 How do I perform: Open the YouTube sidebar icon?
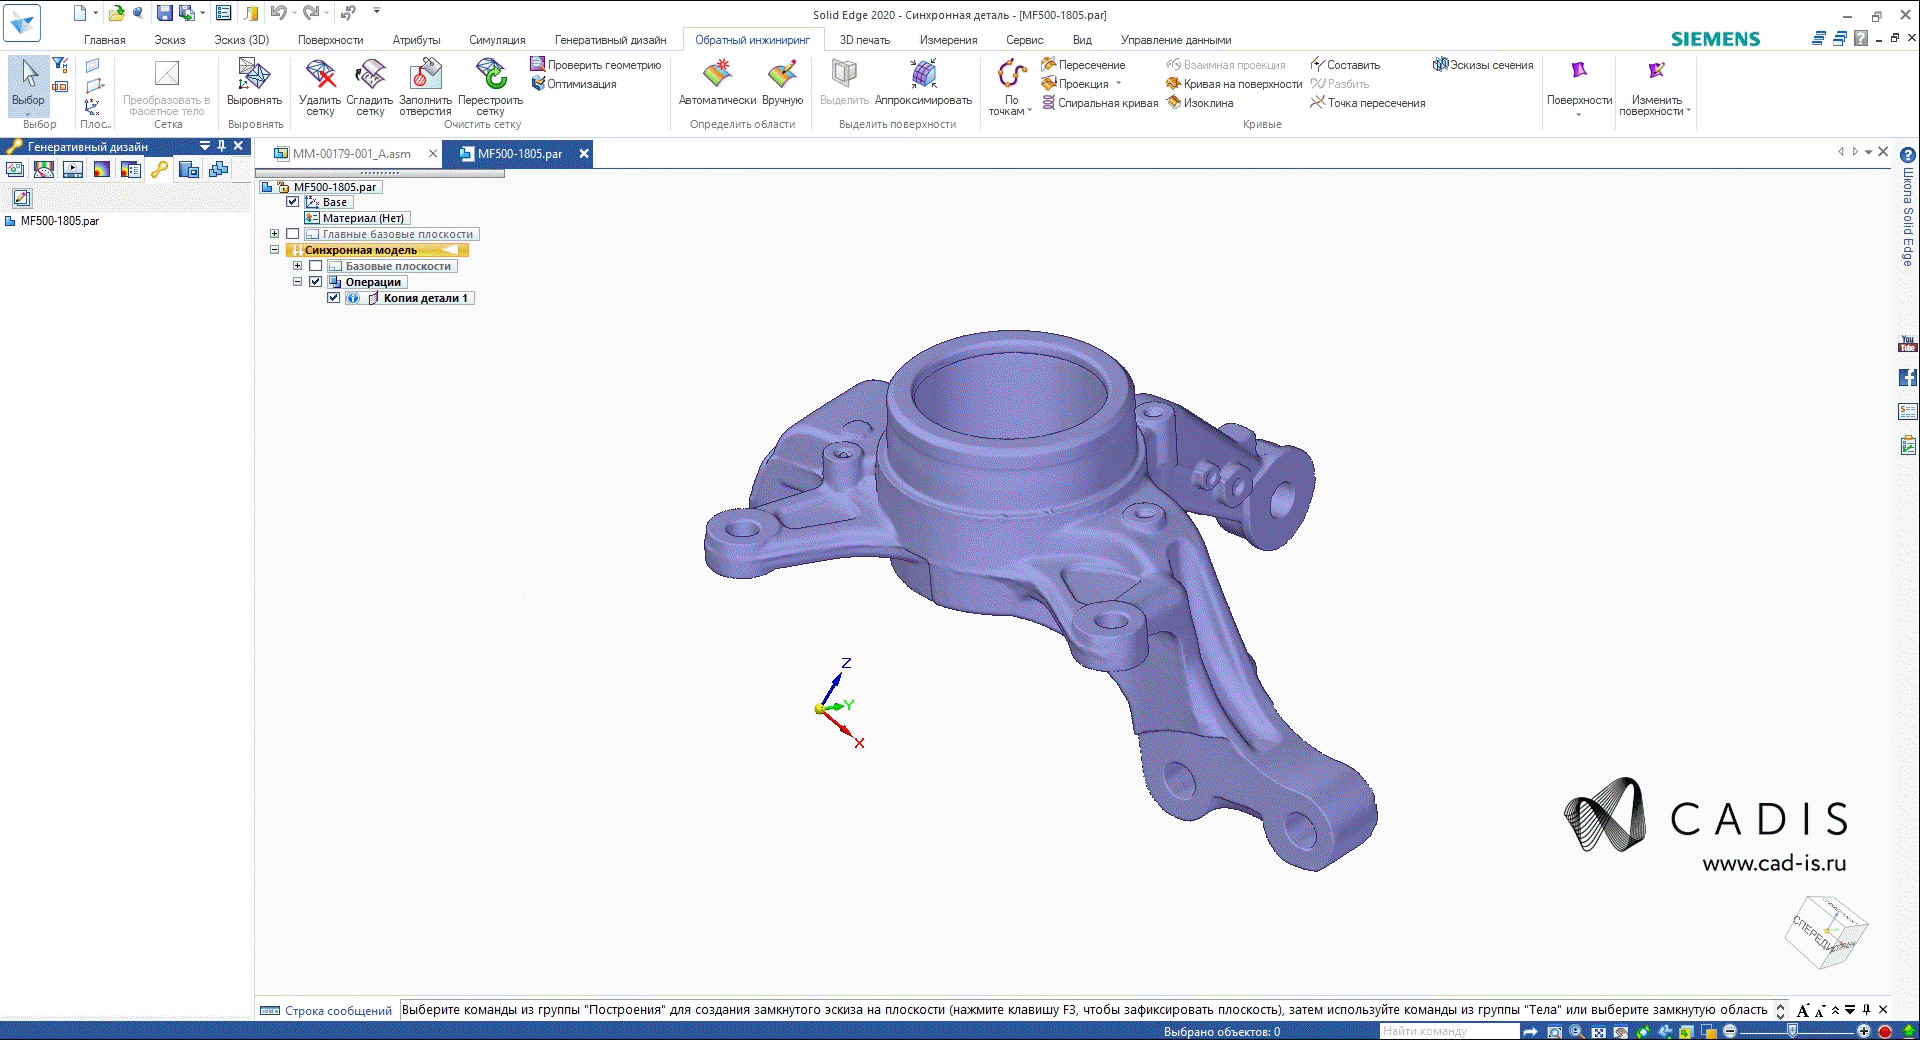point(1908,344)
